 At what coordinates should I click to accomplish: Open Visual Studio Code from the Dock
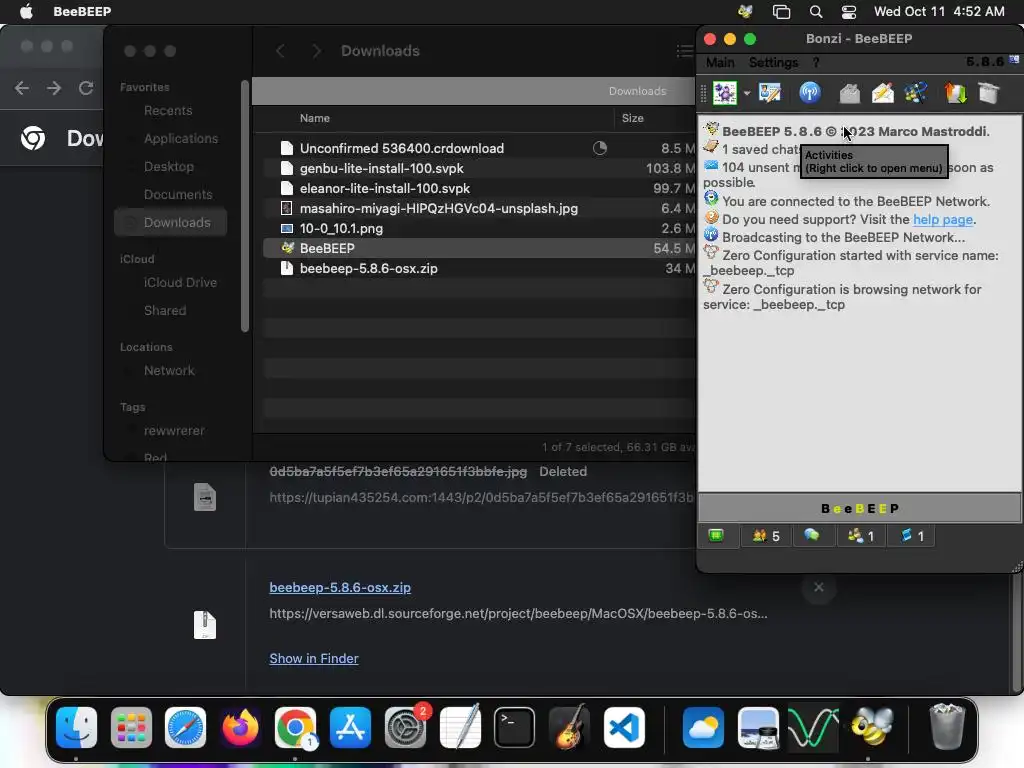624,728
